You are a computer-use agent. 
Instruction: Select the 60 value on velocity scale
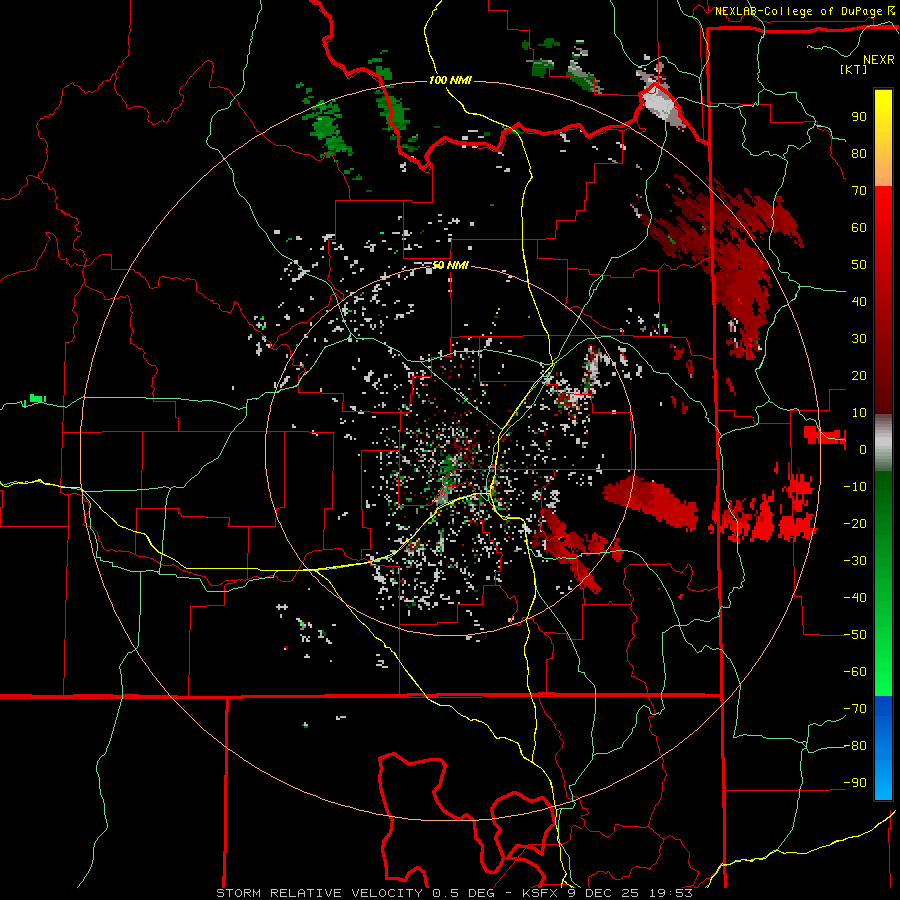tap(859, 228)
